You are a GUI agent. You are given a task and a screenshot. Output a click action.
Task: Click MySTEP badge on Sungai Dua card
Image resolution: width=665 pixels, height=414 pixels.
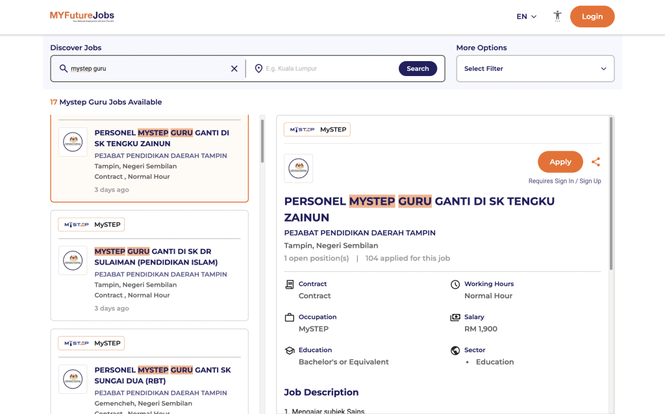(91, 343)
